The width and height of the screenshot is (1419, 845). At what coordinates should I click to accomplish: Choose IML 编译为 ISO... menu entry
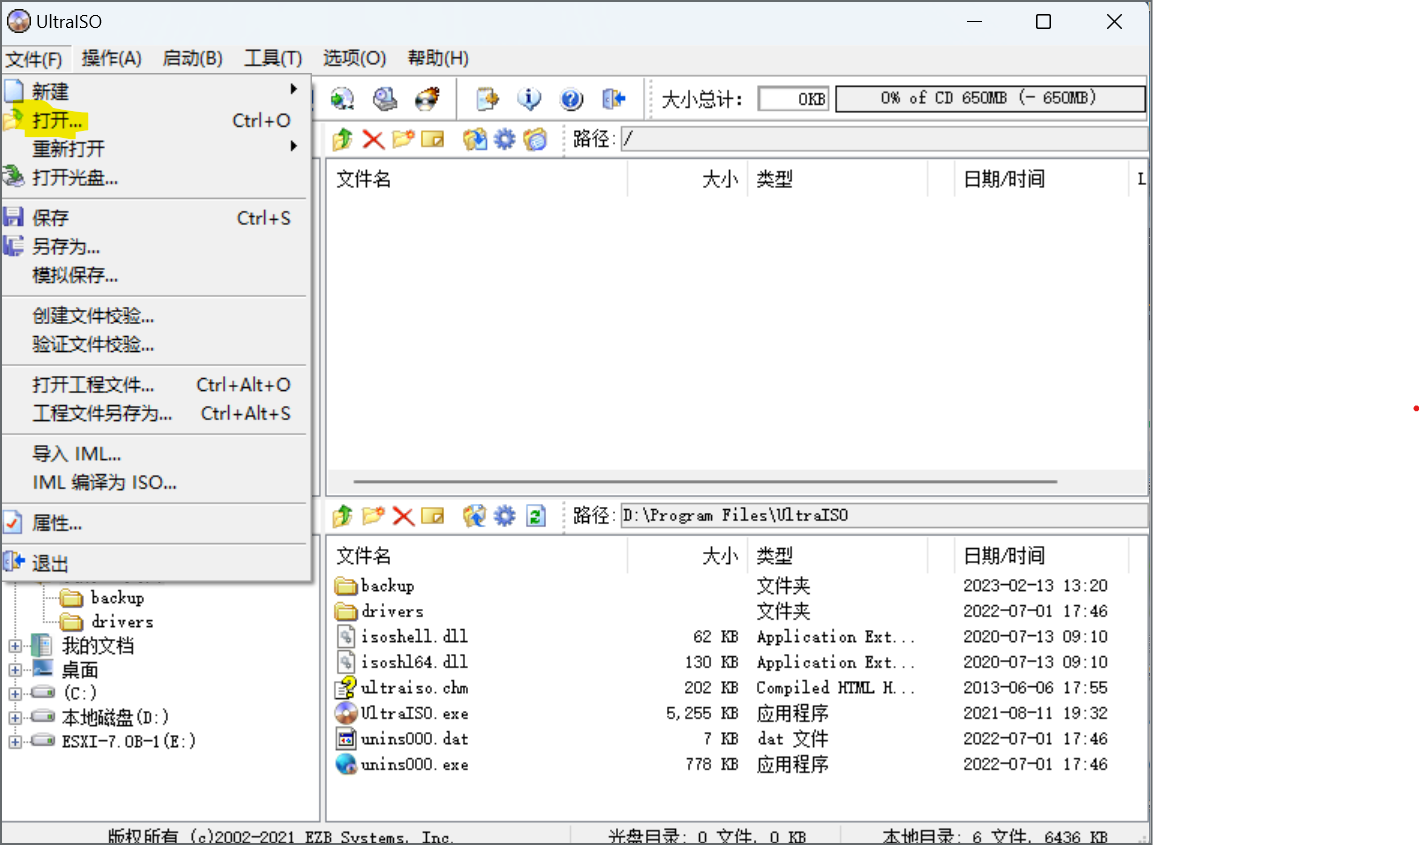[156, 482]
